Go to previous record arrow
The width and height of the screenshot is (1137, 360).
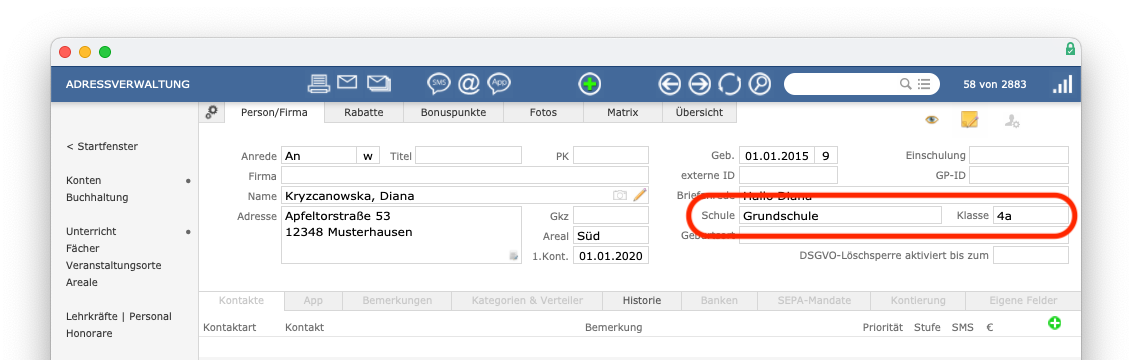[x=669, y=83]
